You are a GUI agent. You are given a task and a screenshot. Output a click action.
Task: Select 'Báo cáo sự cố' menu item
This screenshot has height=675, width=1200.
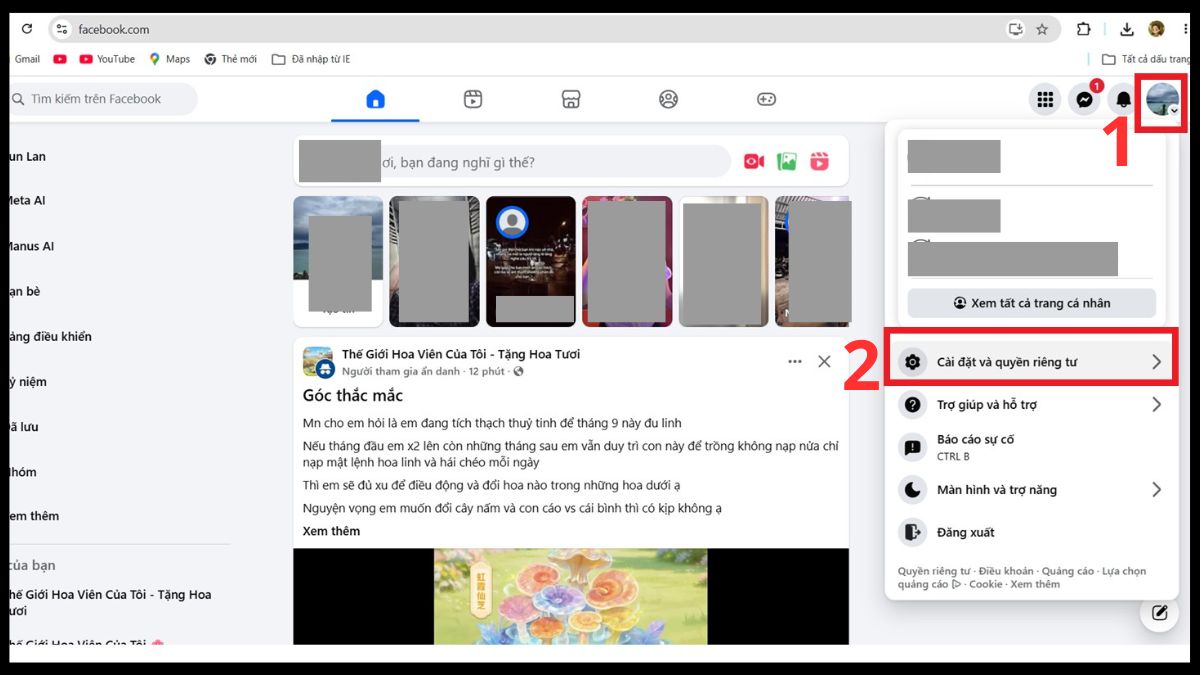point(1032,447)
